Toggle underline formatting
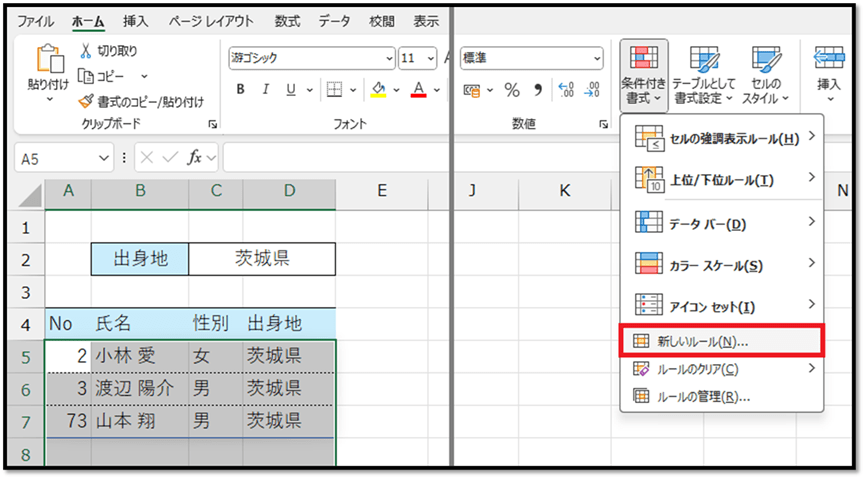Screen dimensions: 864x478 coord(291,90)
